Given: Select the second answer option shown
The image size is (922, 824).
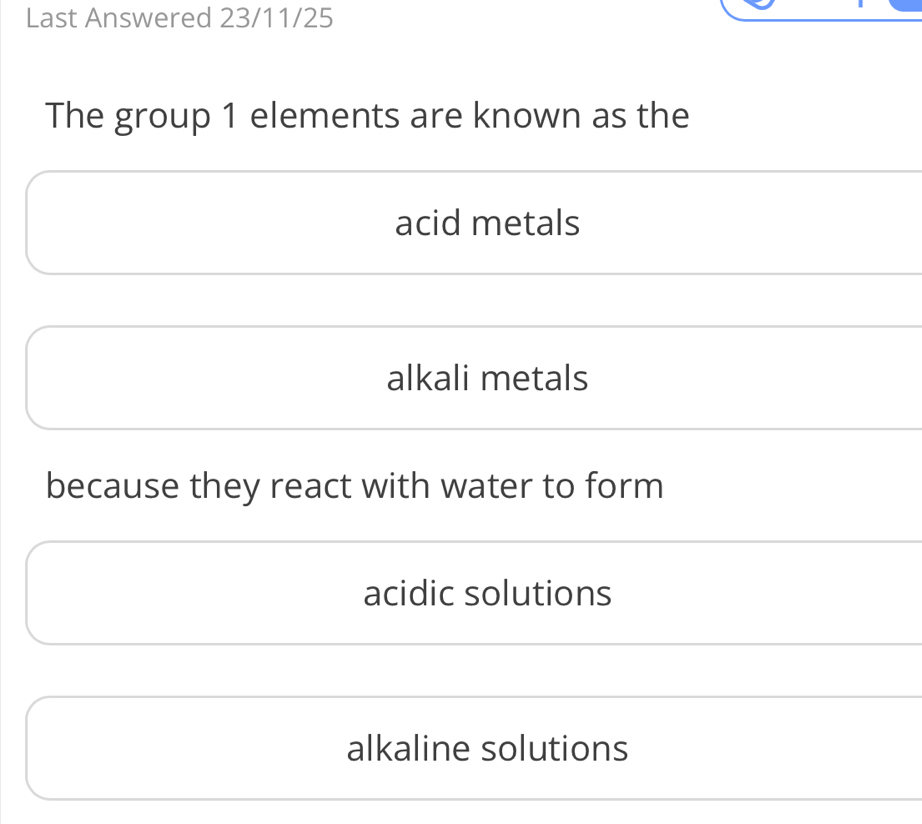Looking at the screenshot, I should click(x=487, y=377).
